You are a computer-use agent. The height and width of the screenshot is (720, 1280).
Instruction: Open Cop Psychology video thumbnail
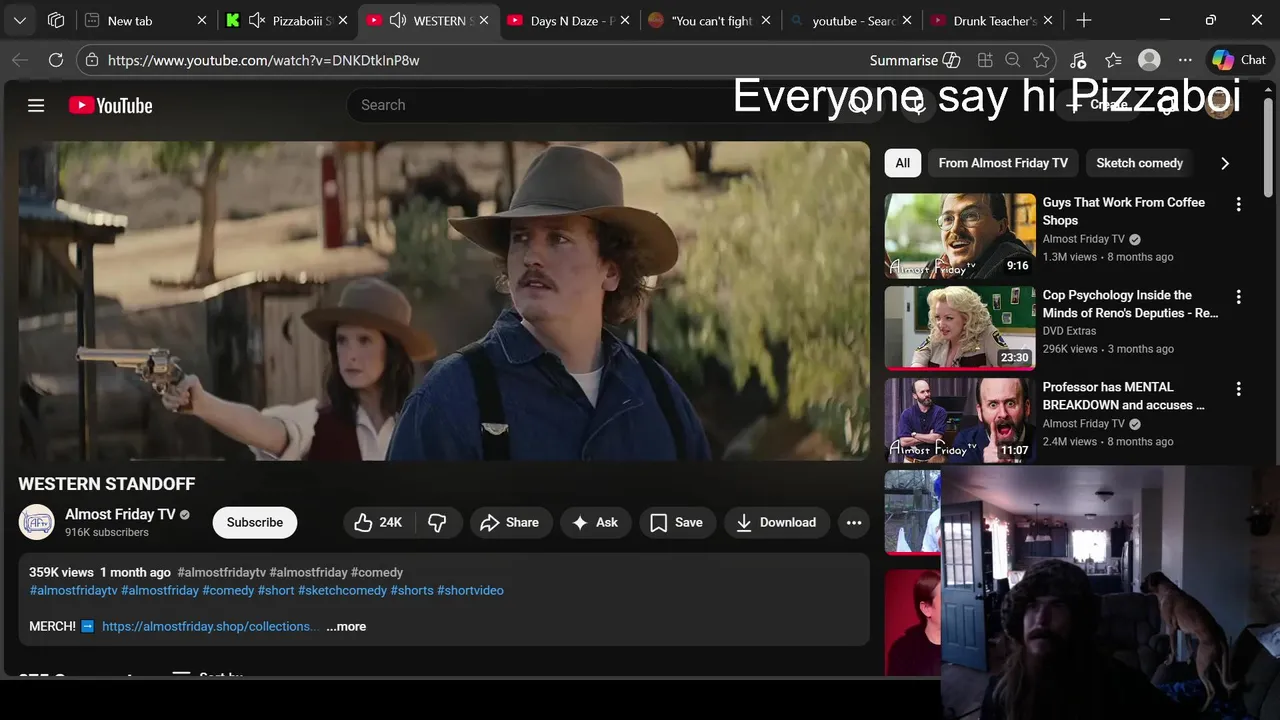pyautogui.click(x=960, y=328)
